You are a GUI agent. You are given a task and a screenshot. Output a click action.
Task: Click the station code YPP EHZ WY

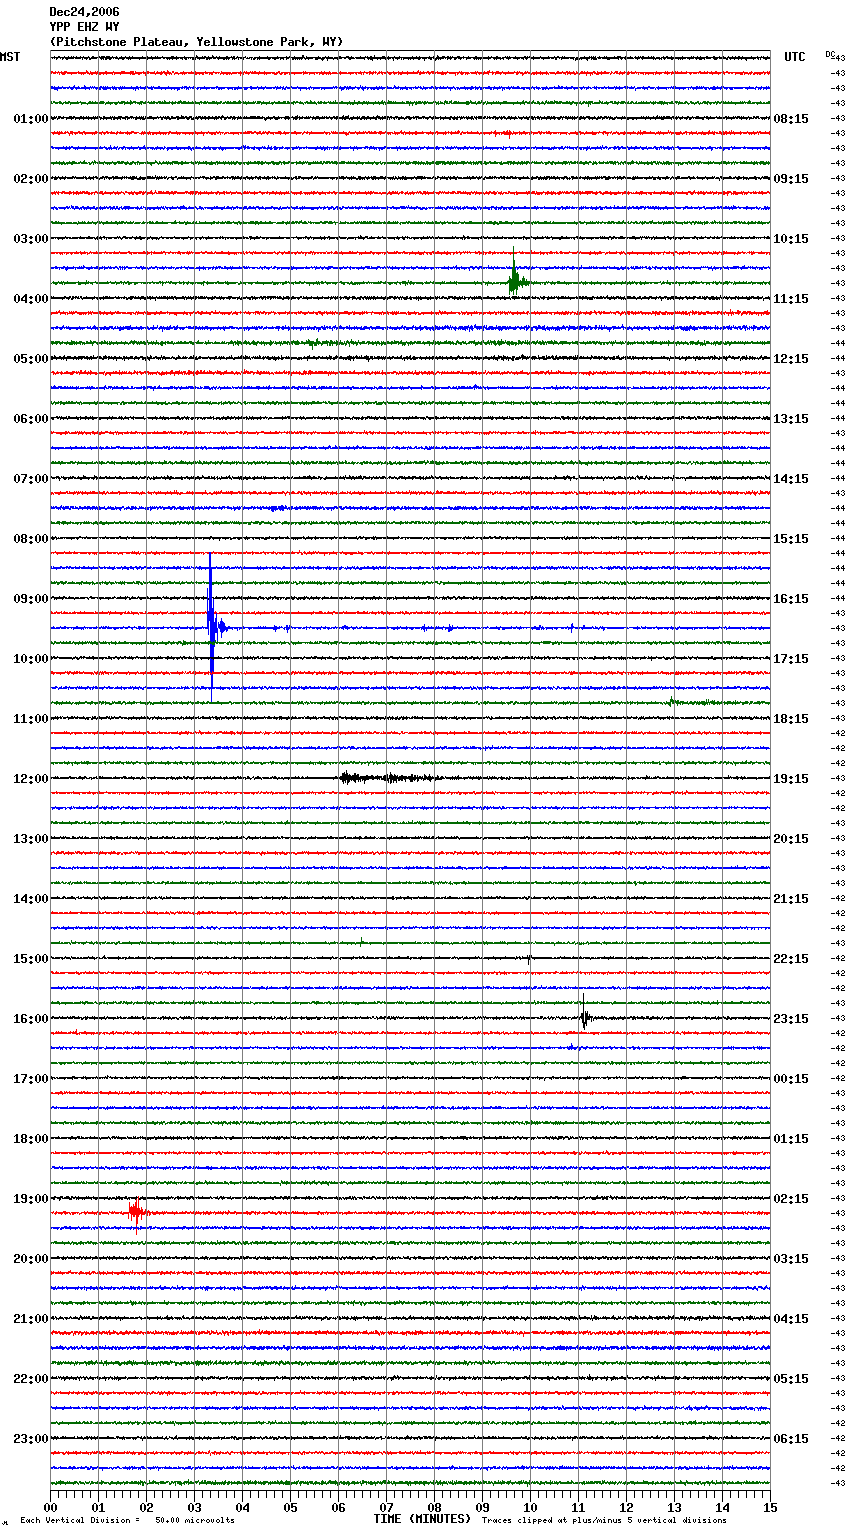(x=84, y=27)
